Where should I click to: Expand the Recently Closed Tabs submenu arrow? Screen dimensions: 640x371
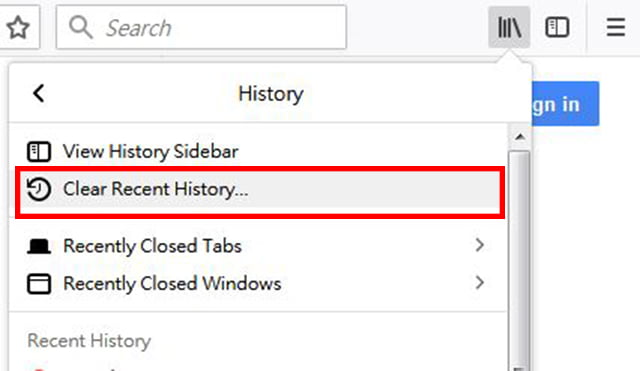(x=480, y=245)
